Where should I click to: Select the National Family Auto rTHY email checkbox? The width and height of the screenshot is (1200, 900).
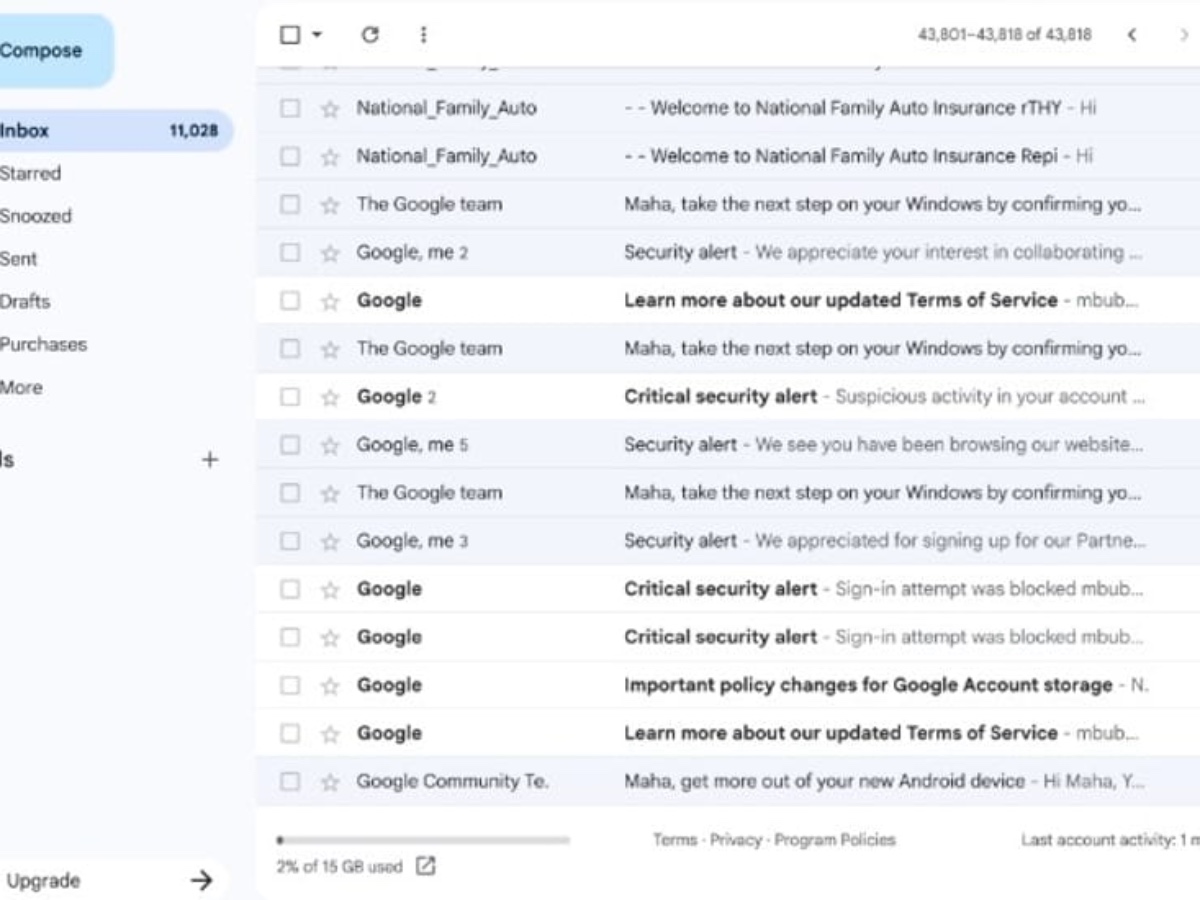point(290,108)
